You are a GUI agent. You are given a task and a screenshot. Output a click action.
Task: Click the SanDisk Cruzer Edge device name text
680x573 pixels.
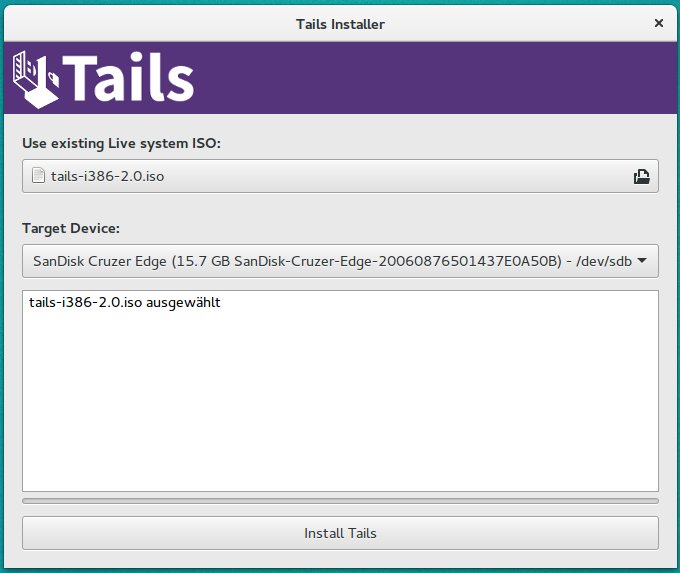click(x=332, y=261)
